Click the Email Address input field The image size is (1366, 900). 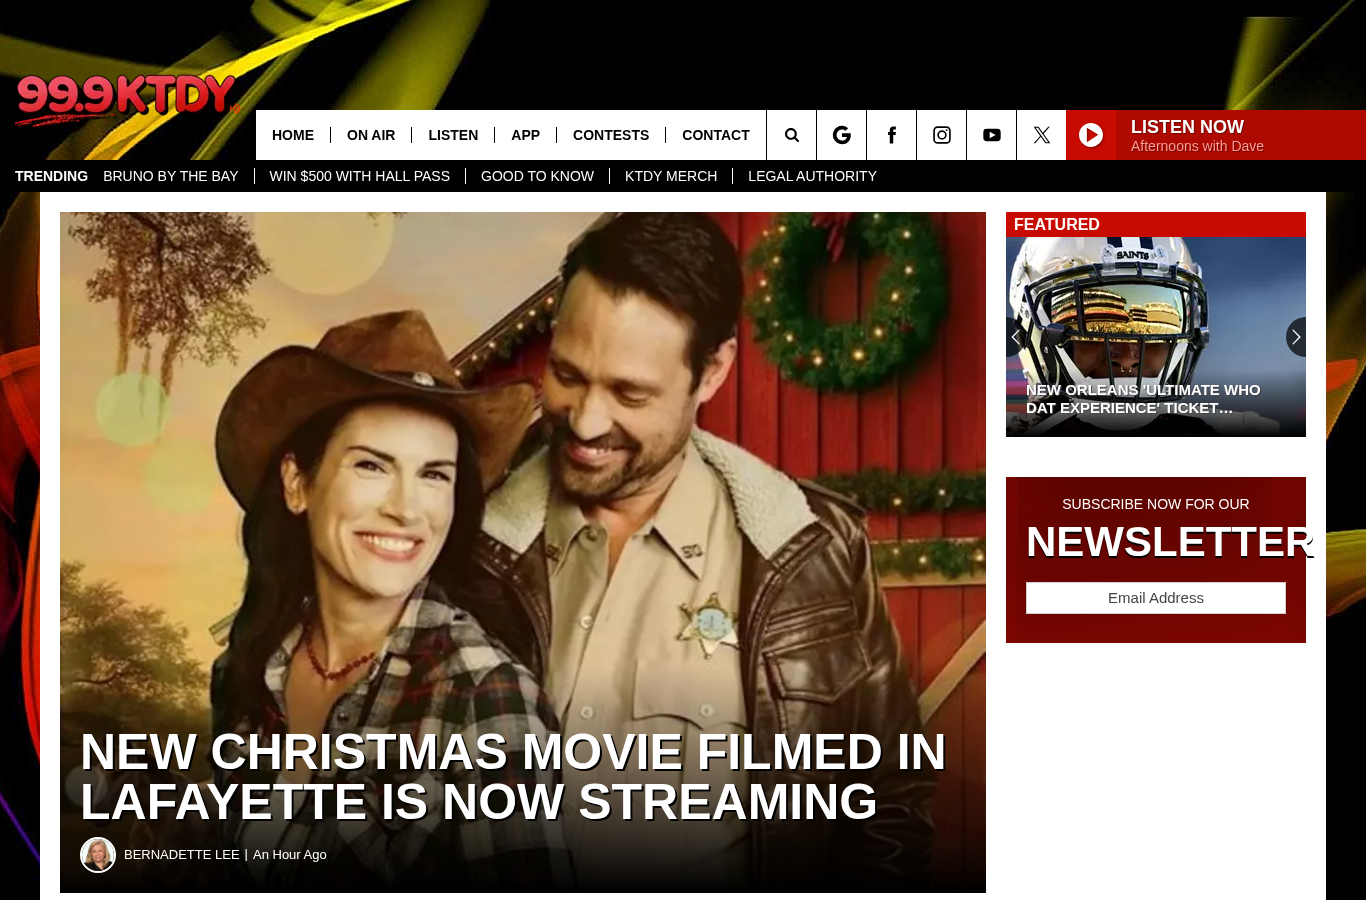point(1156,598)
